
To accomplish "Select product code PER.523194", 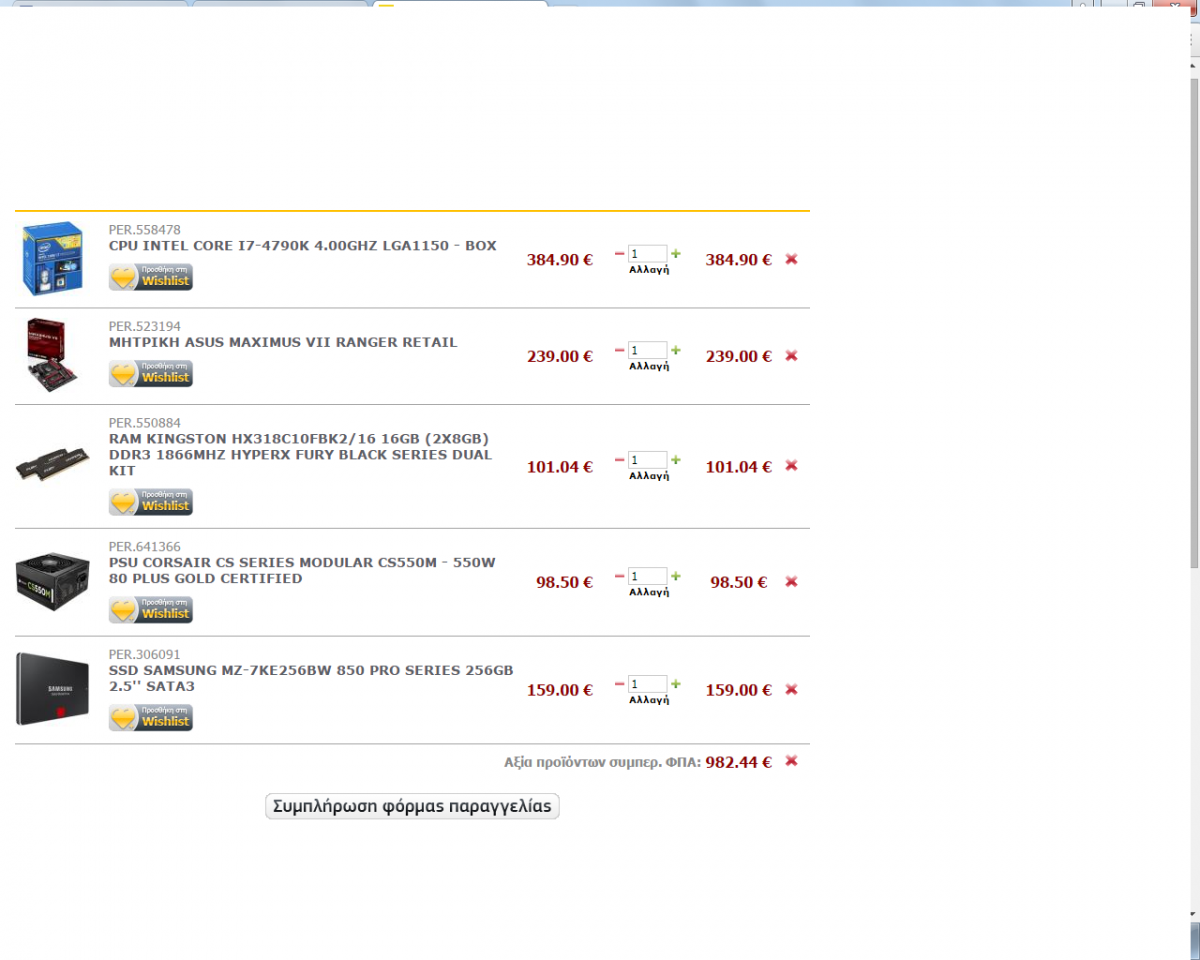I will click(x=145, y=327).
